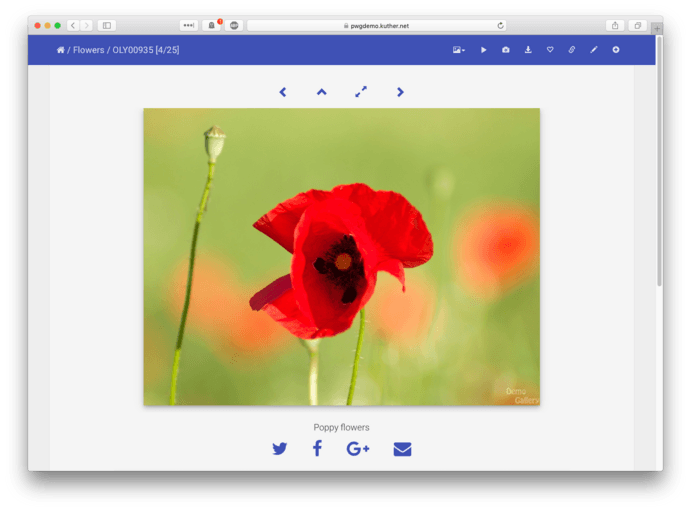Go to previous photo with left chevron
This screenshot has height=511, width=691.
point(283,92)
